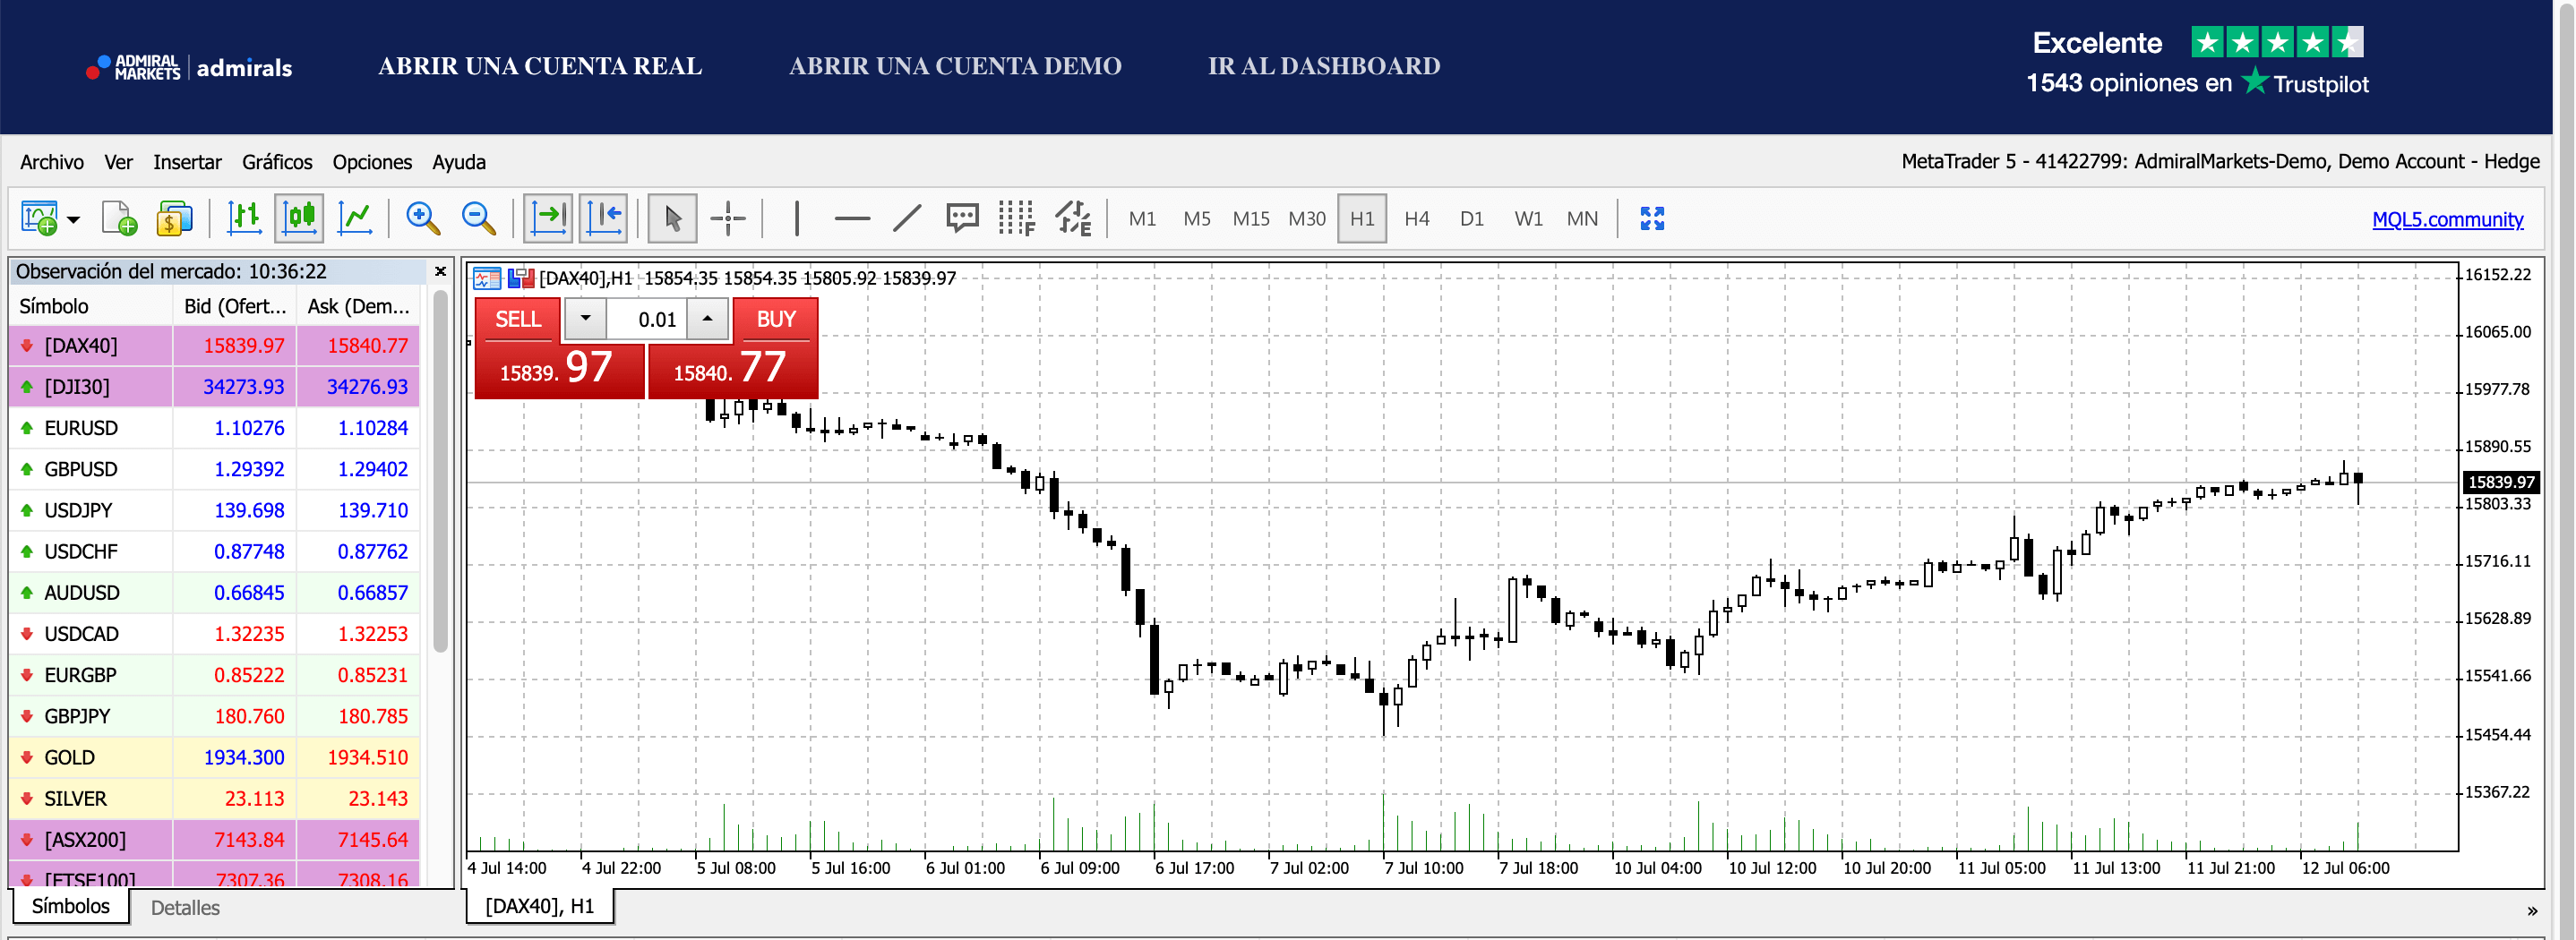Viewport: 2576px width, 940px height.
Task: Expand the chart tabs overflow arrows
Action: coord(2532,910)
